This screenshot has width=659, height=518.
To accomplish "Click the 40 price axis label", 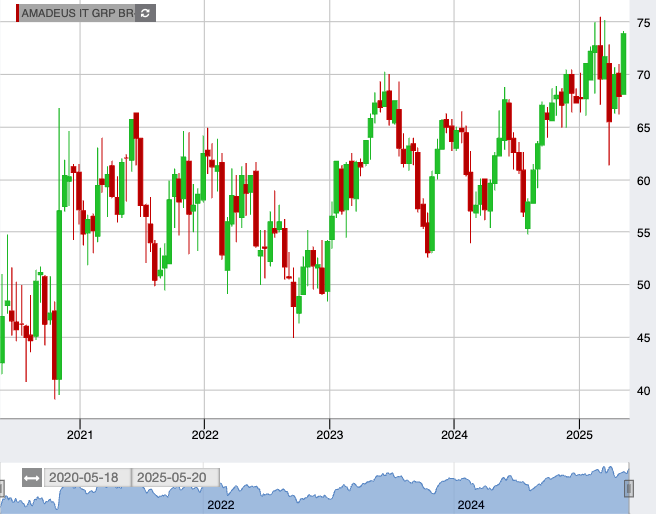I will (643, 391).
